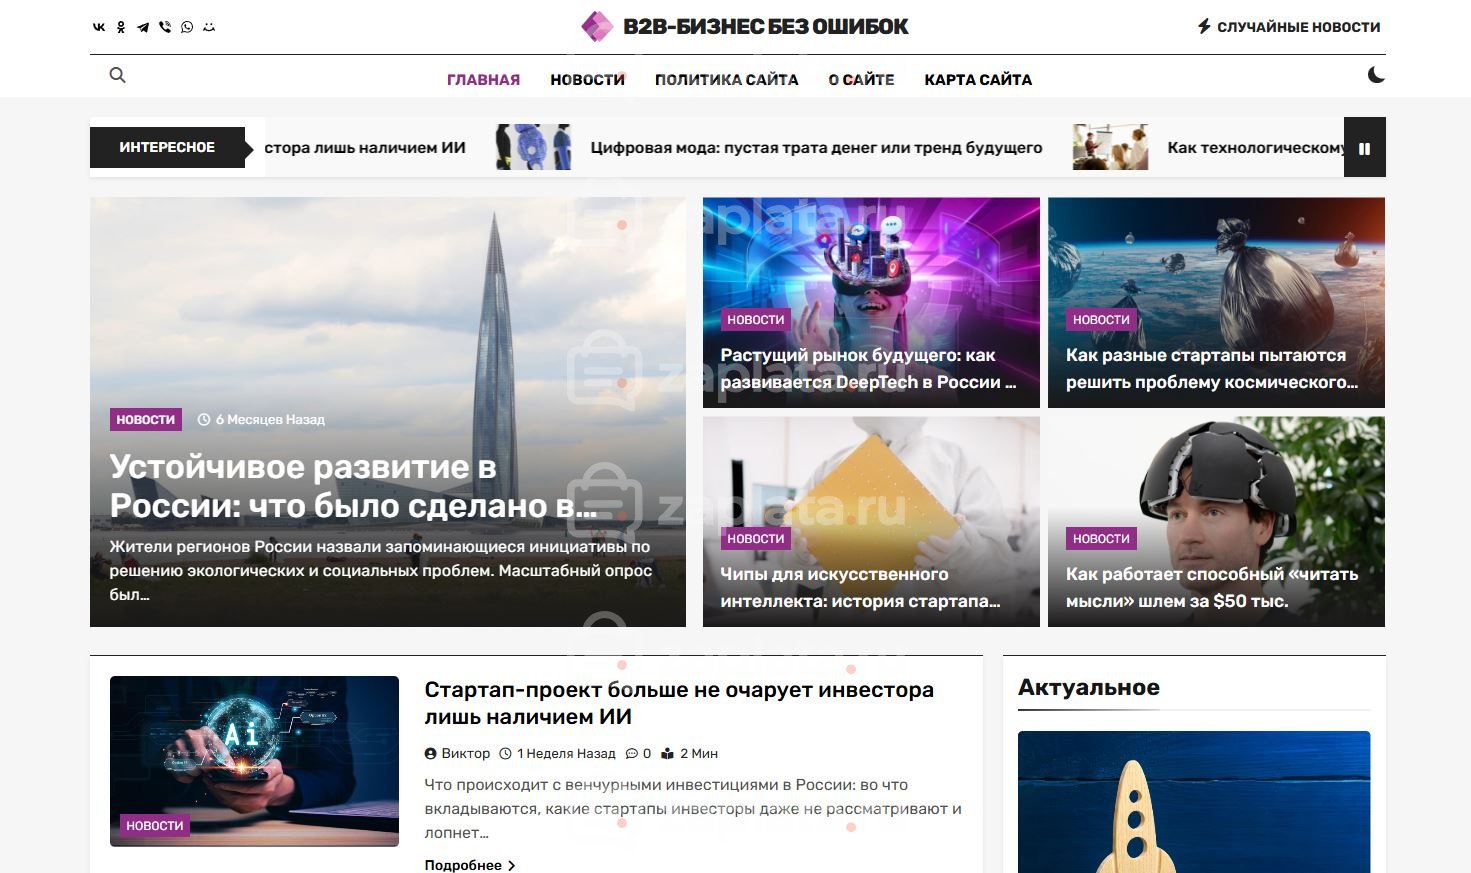
Task: Click the comments bubble icon
Action: (632, 754)
